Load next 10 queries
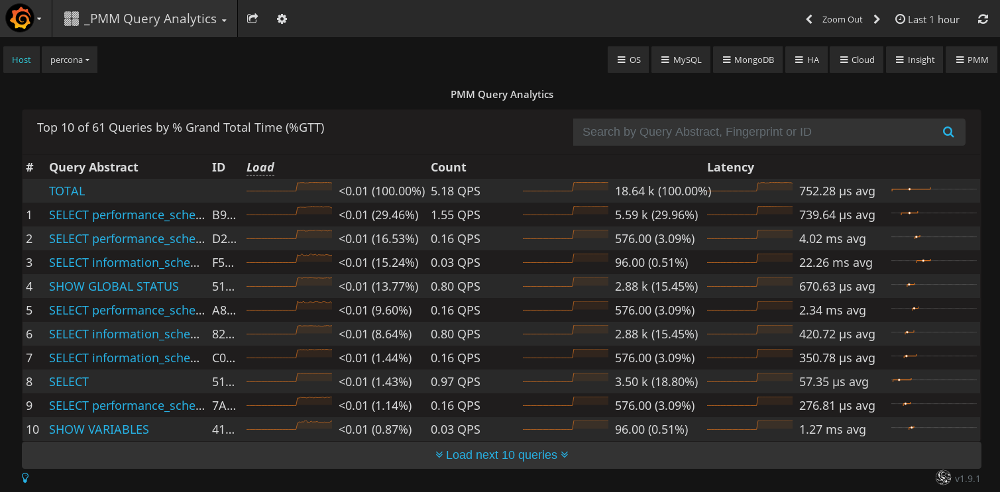 502,455
